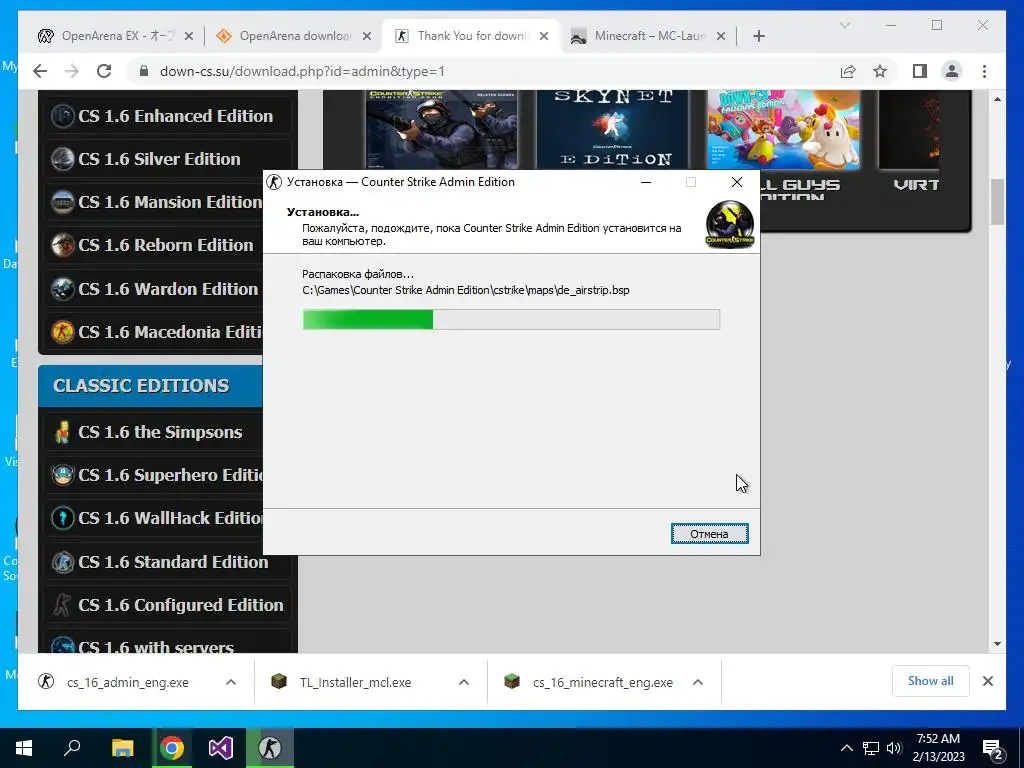Switch to the Minecraft MC-Launcher tab
Screen dimensions: 1024x768
click(x=642, y=36)
